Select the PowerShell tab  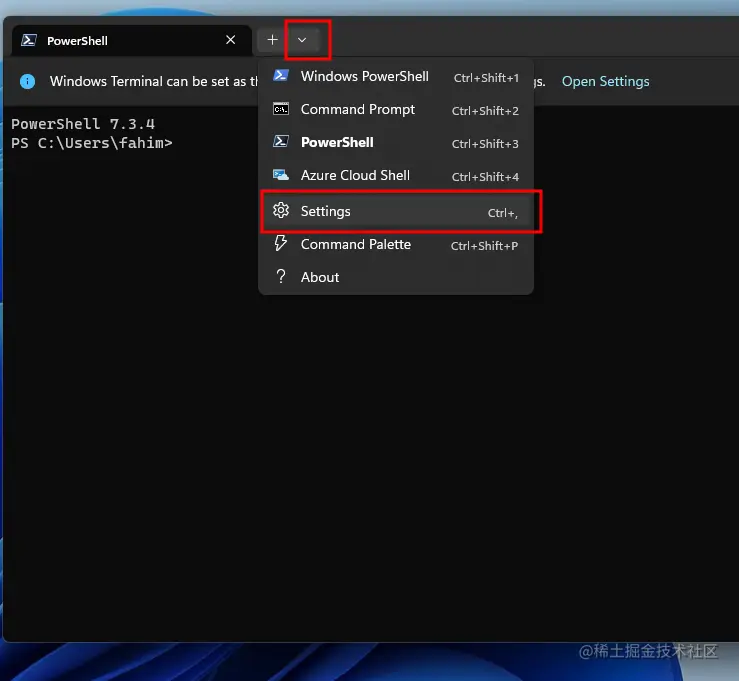[x=131, y=41]
